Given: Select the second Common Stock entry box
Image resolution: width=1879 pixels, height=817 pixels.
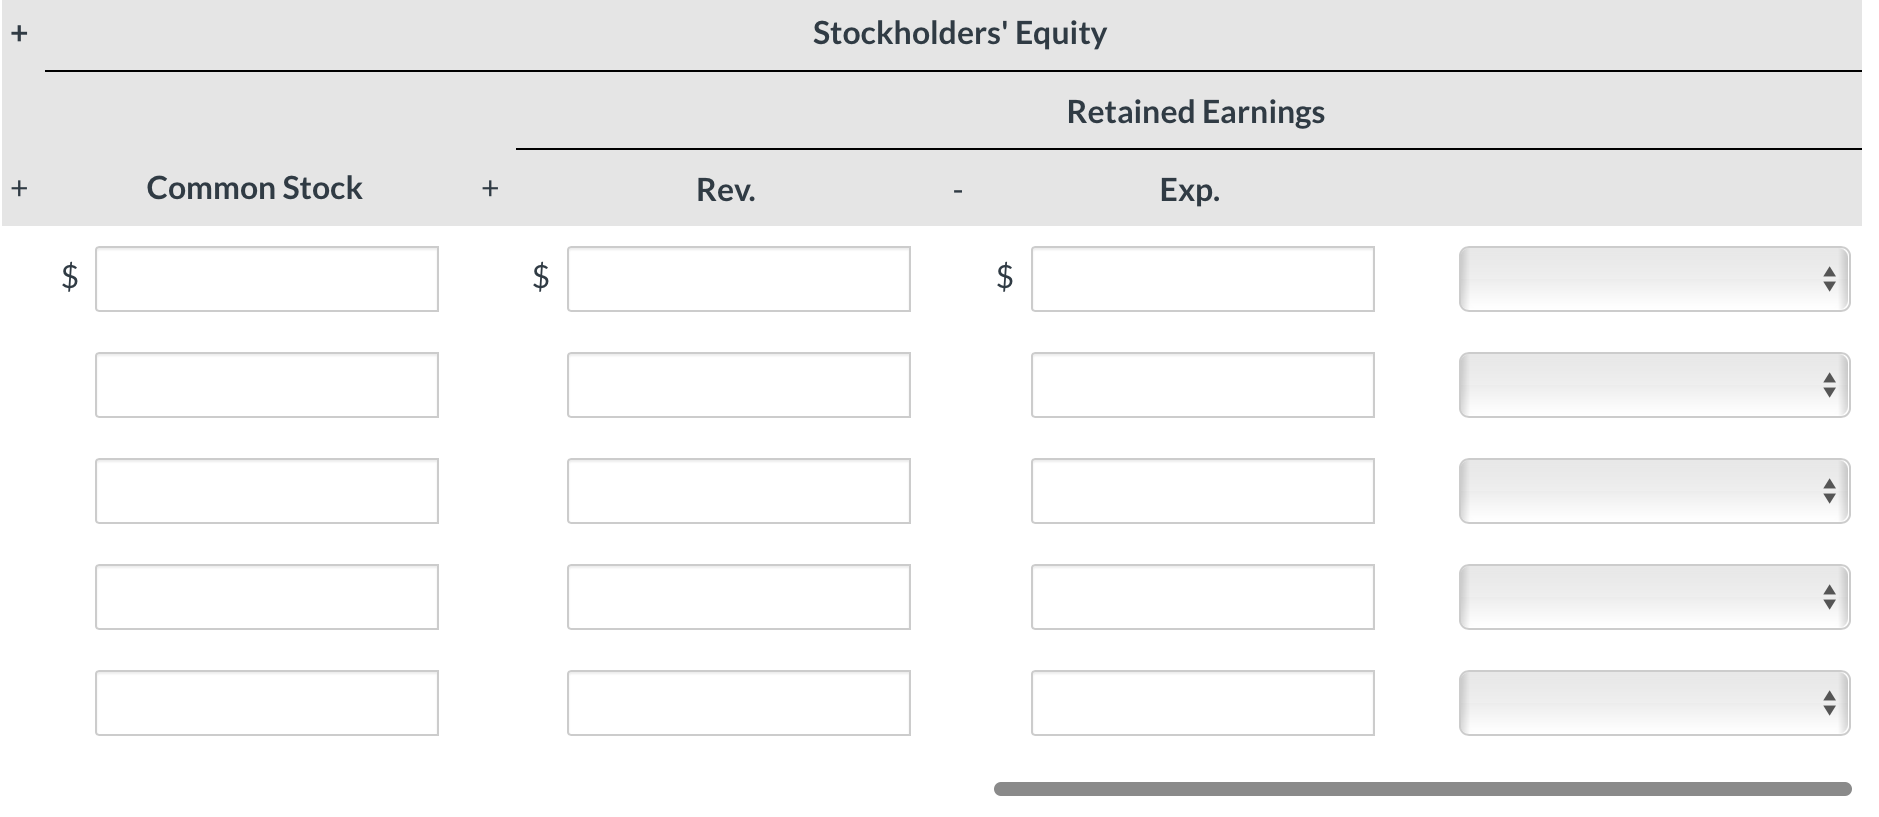Looking at the screenshot, I should click(266, 385).
